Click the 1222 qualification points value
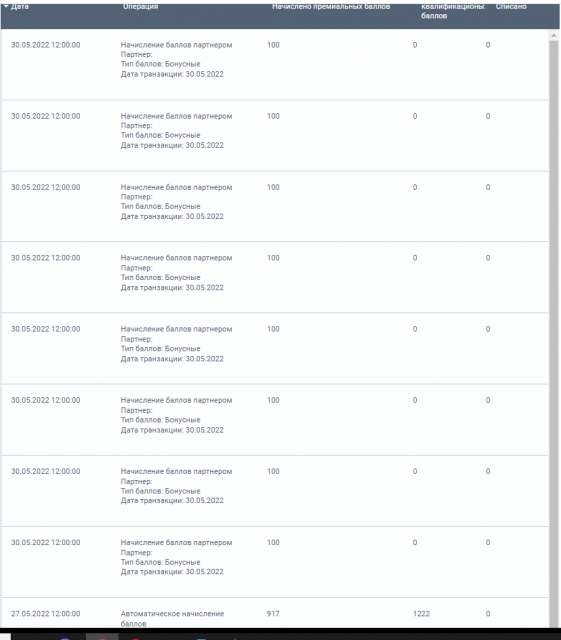The image size is (561, 640). 421,613
